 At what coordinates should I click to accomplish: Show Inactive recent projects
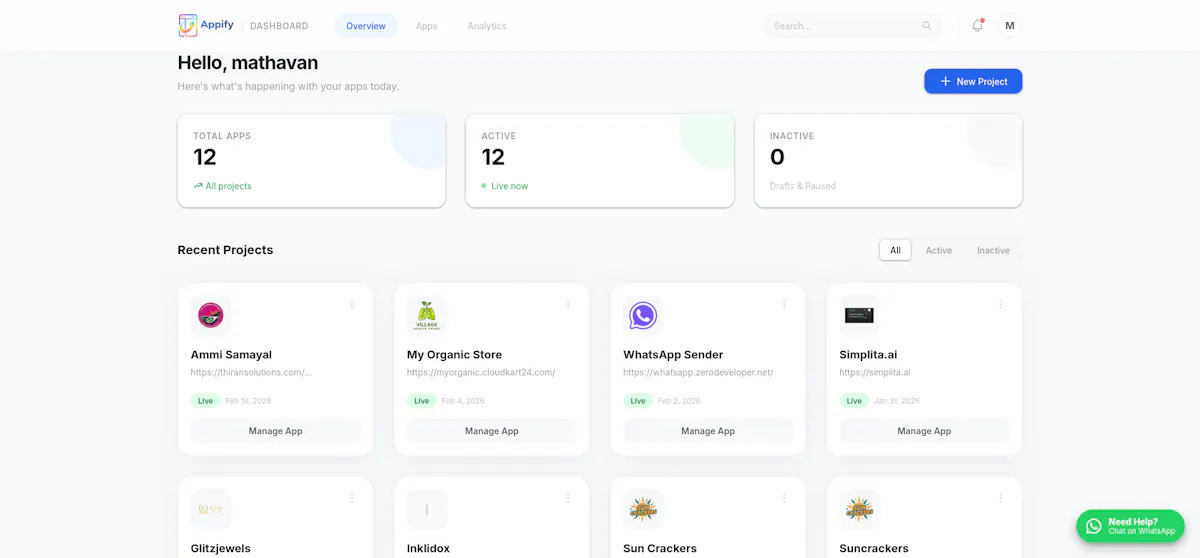click(993, 250)
